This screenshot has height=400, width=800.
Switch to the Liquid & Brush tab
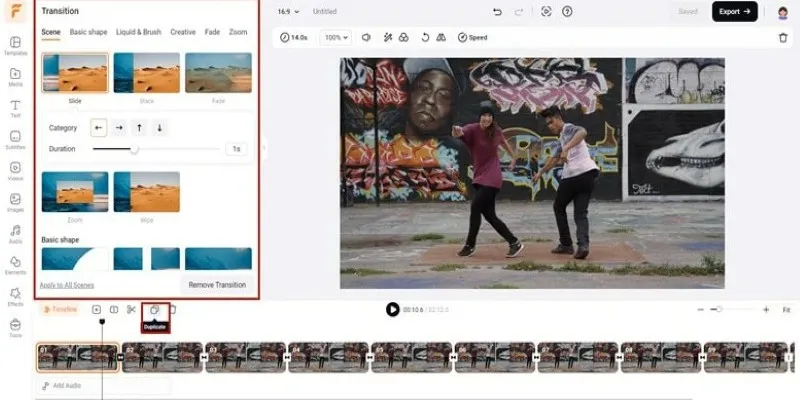[138, 32]
